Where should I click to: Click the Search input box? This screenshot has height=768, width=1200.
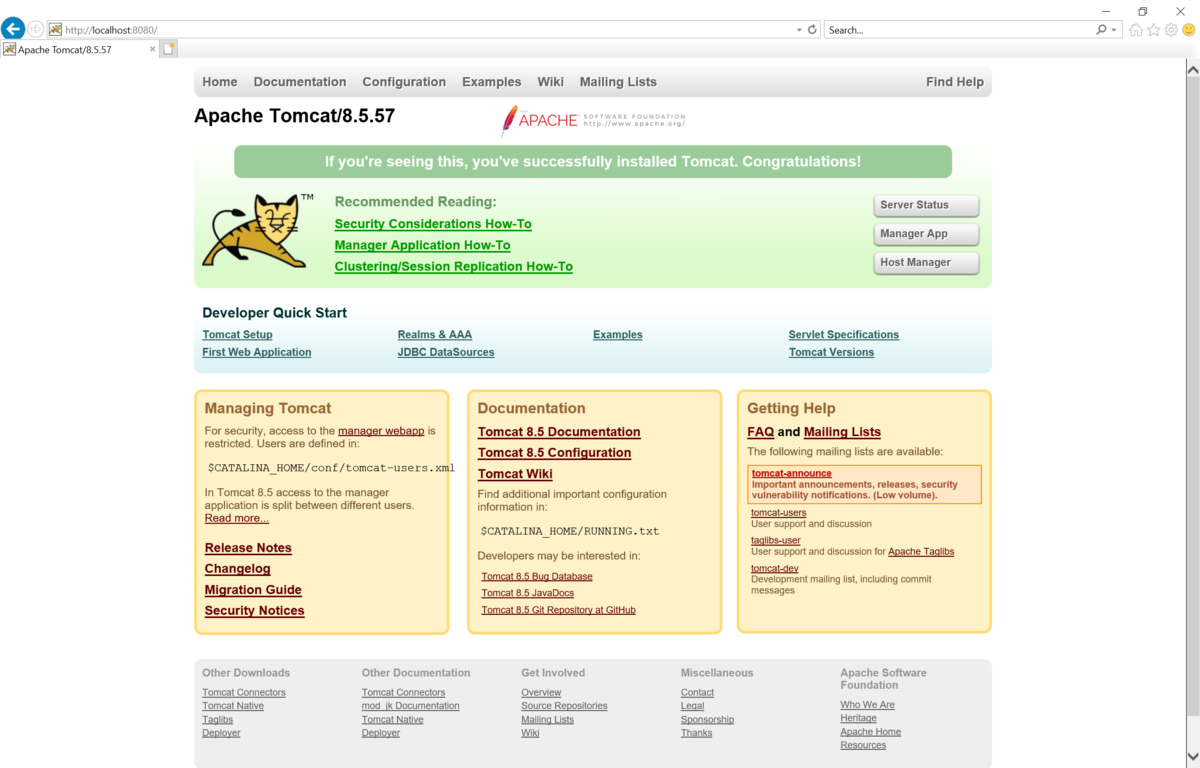click(x=958, y=30)
